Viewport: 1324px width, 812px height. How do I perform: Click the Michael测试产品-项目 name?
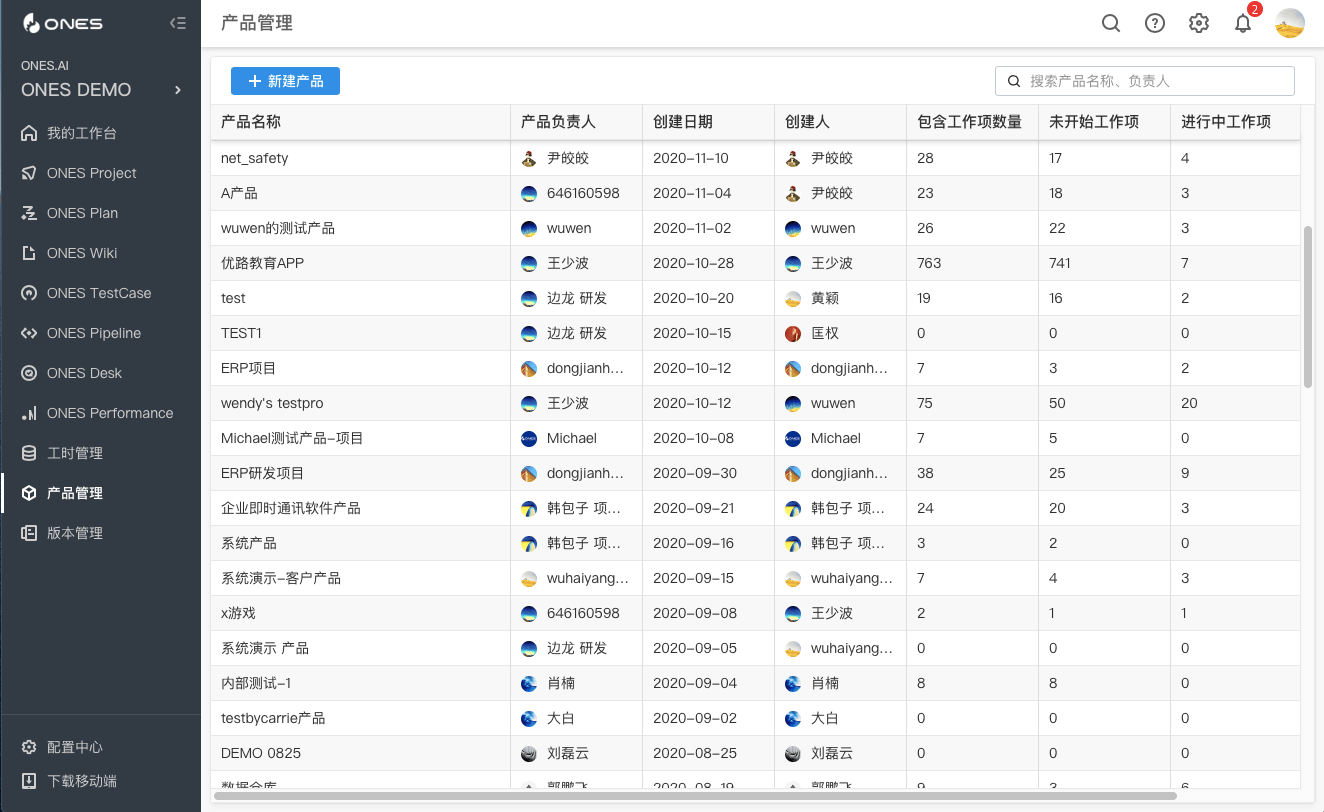coord(292,438)
